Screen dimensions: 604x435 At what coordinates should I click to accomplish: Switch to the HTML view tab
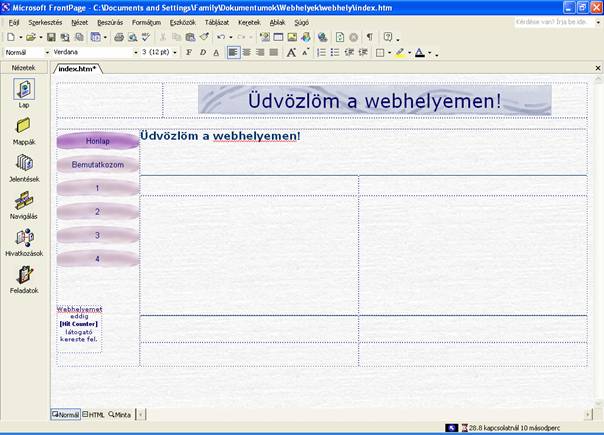click(x=94, y=414)
